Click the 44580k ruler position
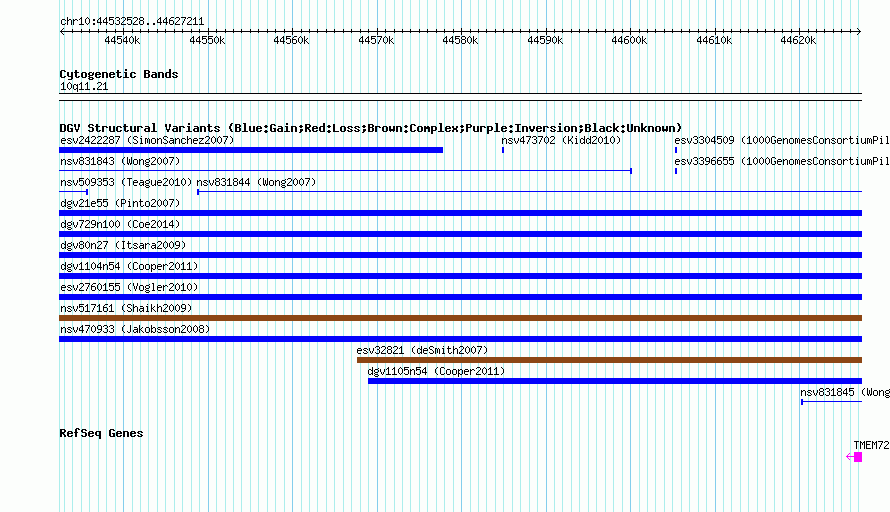Screen dimensions: 890x512 (460, 40)
